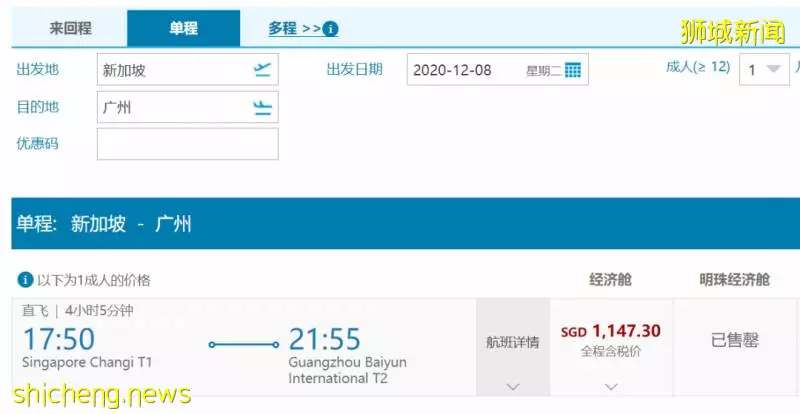
Task: Open the calendar icon in date field
Action: point(573,70)
